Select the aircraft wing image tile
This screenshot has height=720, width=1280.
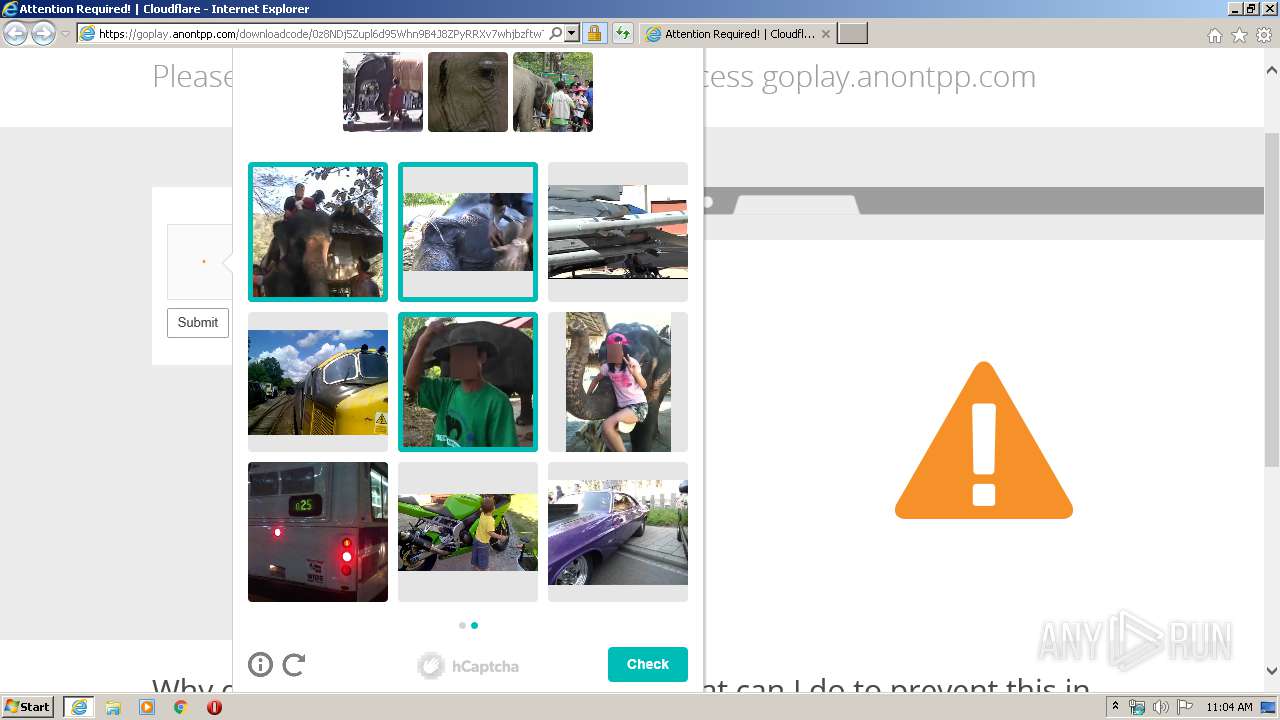[618, 232]
